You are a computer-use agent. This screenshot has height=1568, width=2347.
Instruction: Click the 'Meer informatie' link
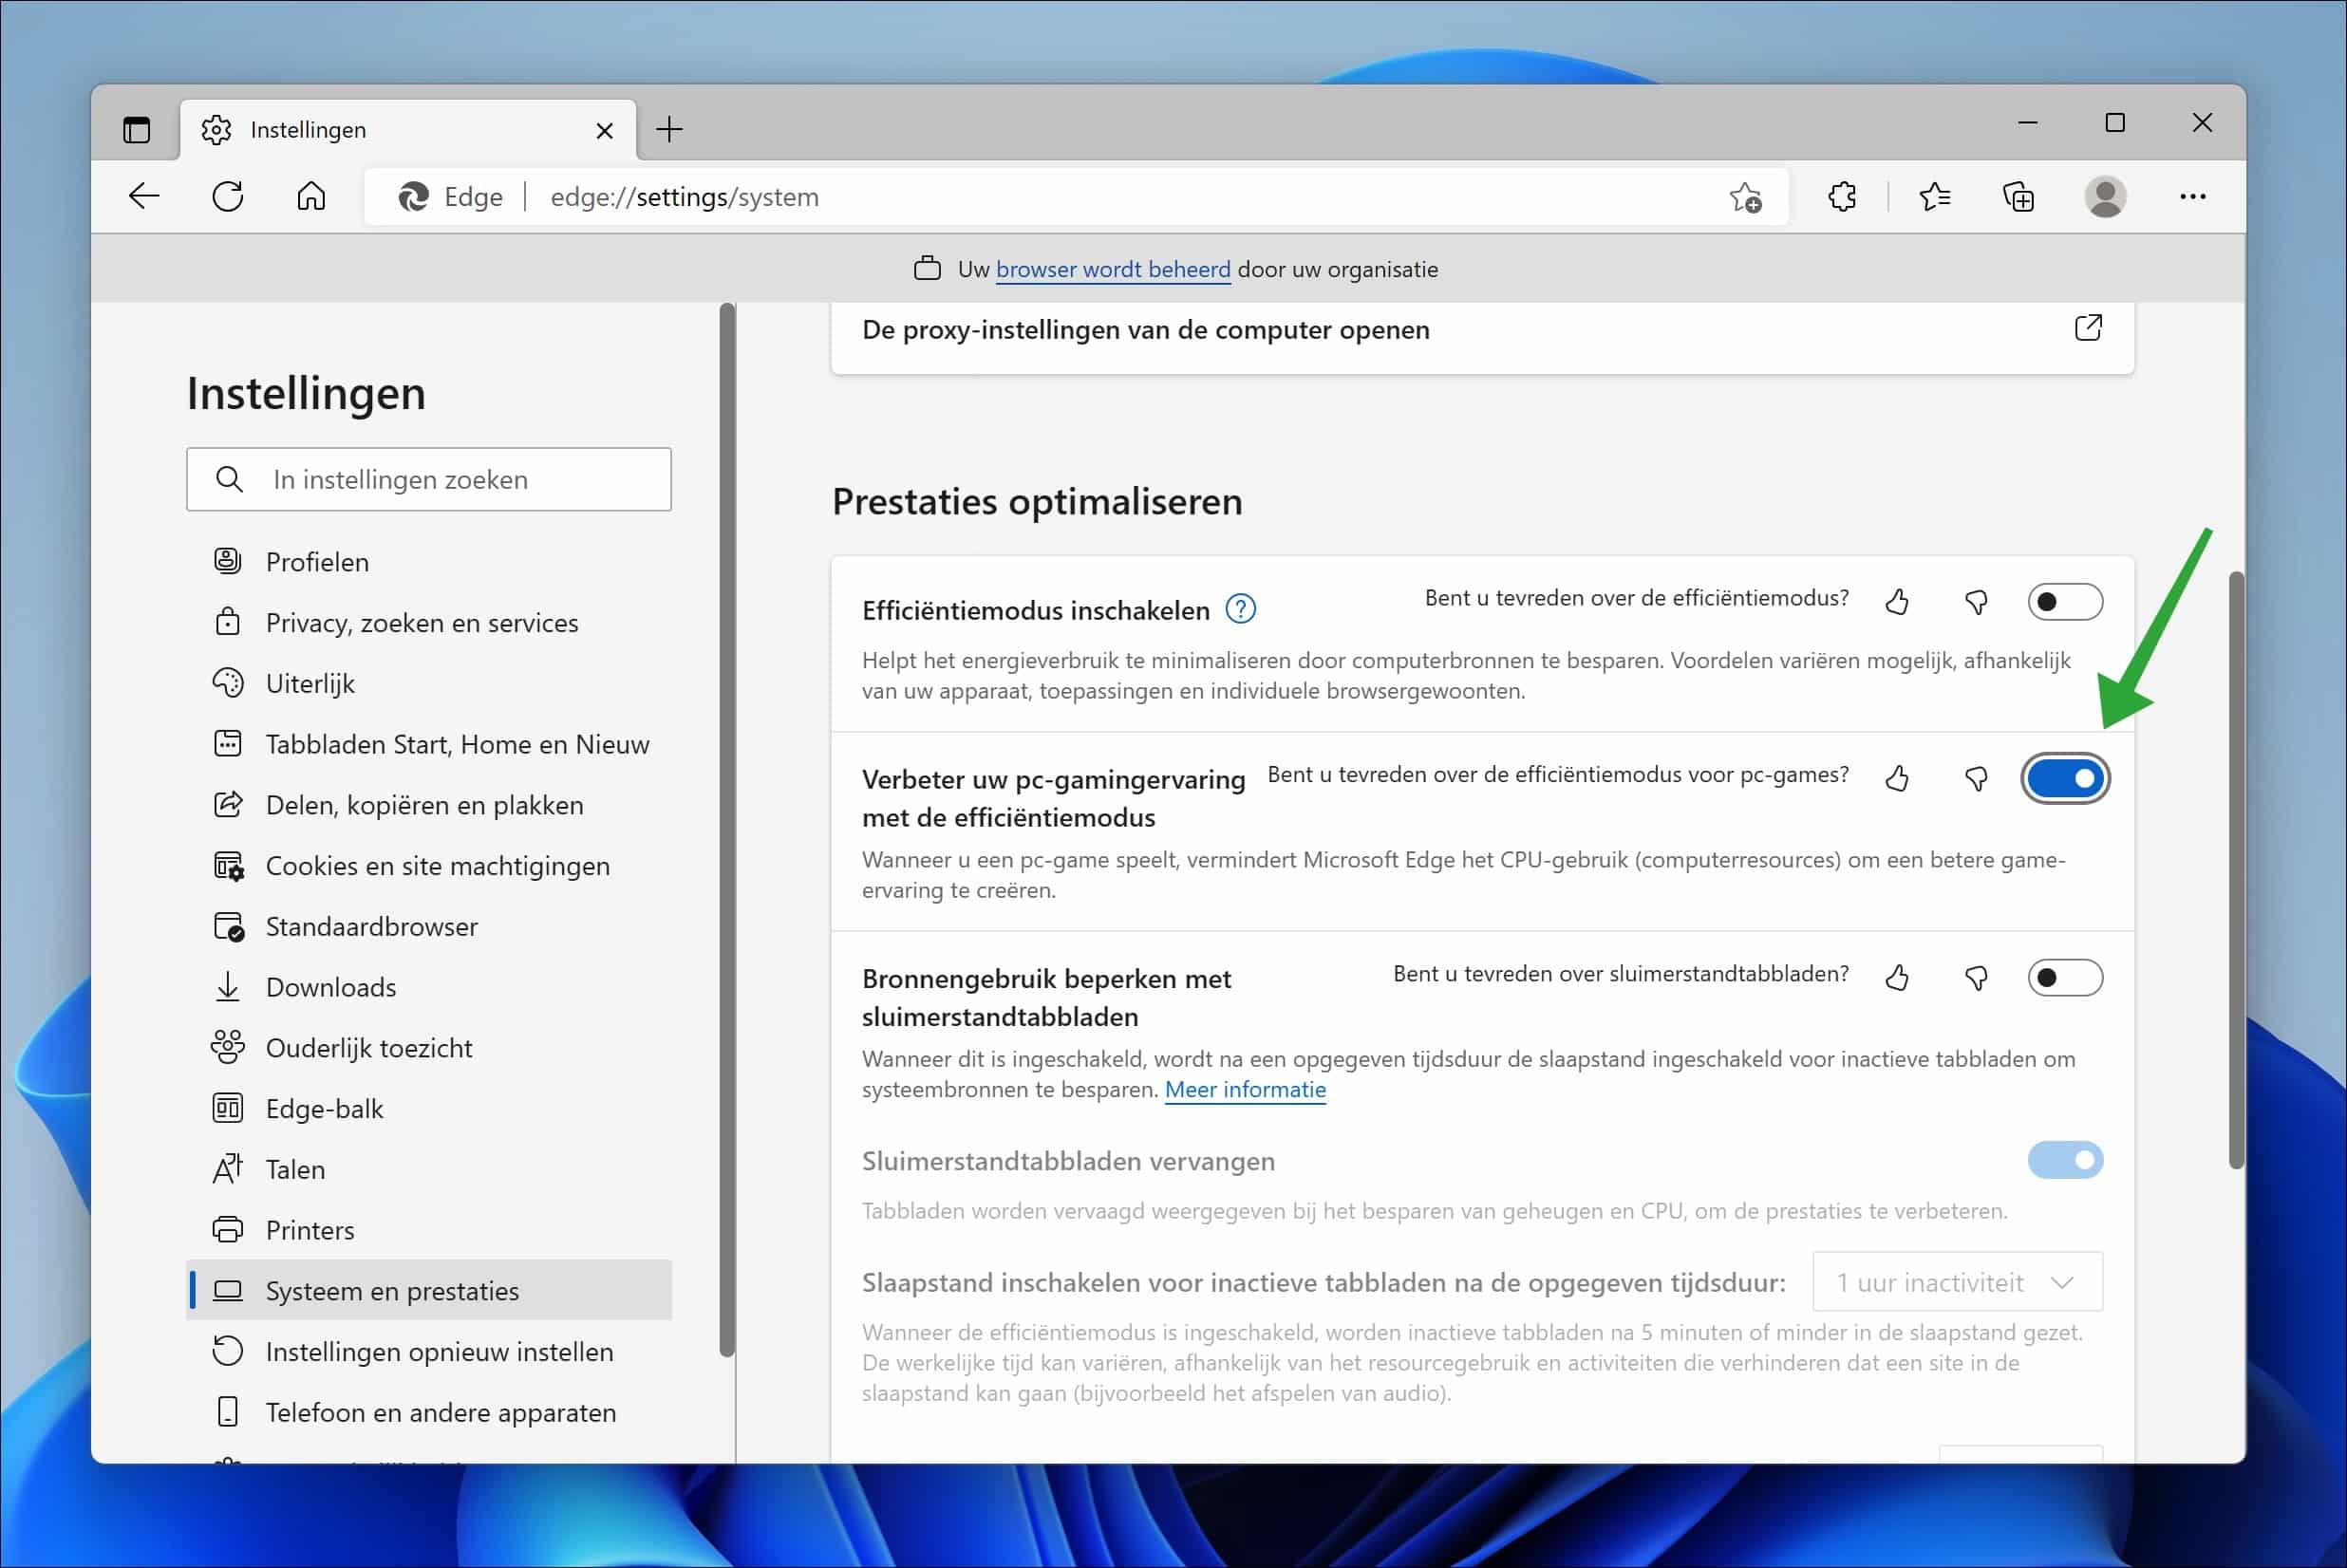[1245, 1089]
